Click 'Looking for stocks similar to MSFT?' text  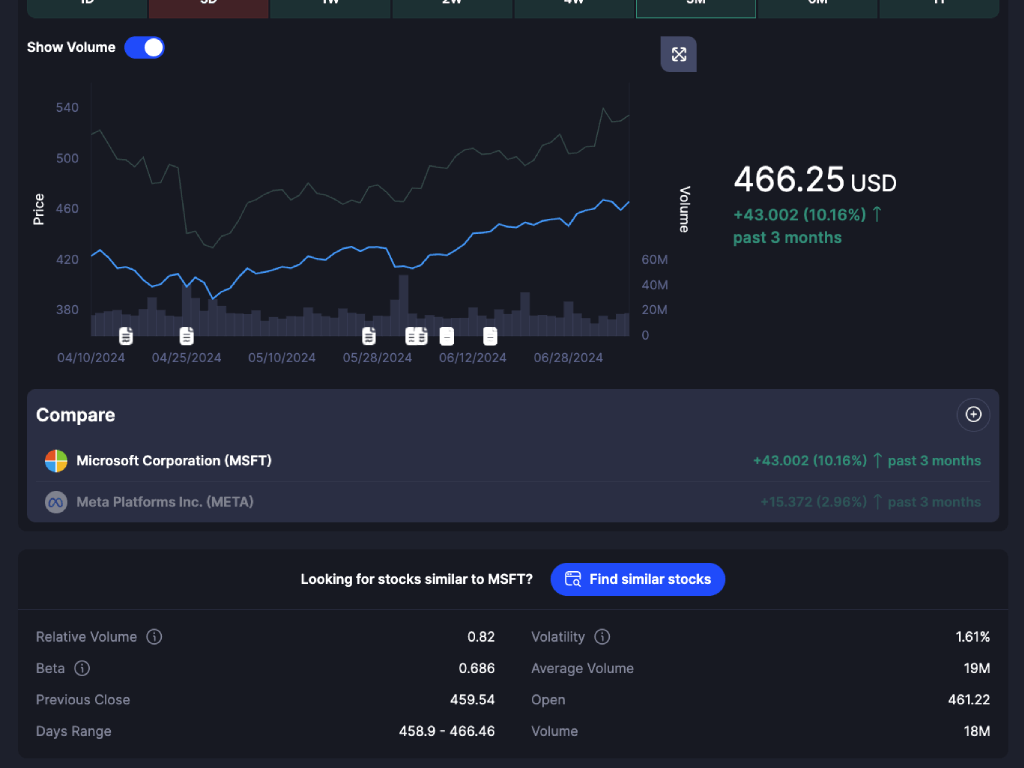pos(417,579)
